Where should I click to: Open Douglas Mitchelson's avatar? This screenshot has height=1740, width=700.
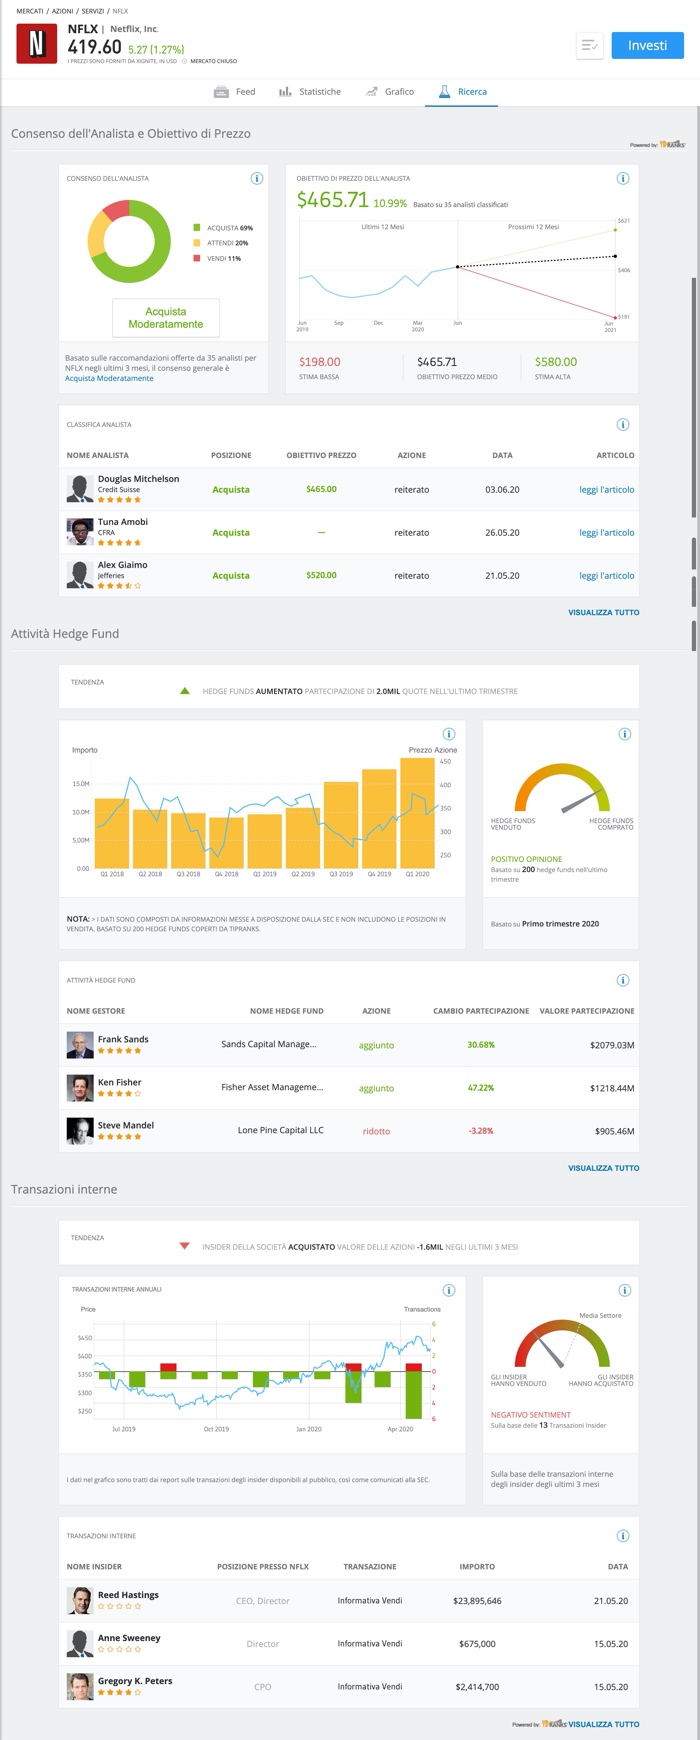[80, 489]
